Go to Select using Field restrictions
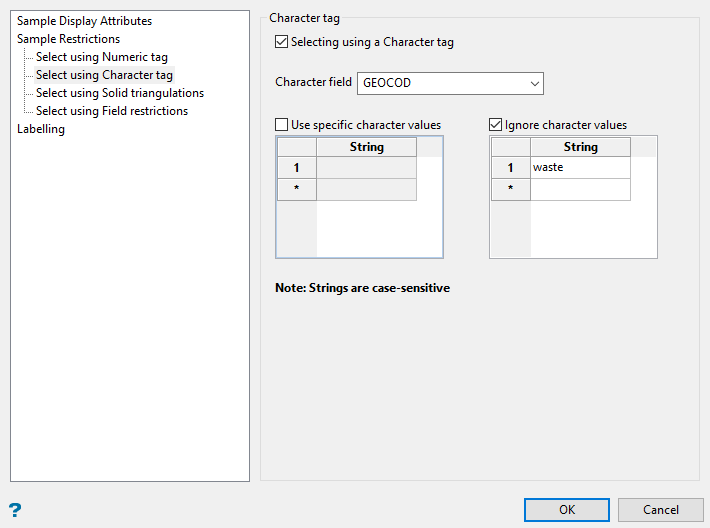Viewport: 710px width, 528px height. click(111, 111)
